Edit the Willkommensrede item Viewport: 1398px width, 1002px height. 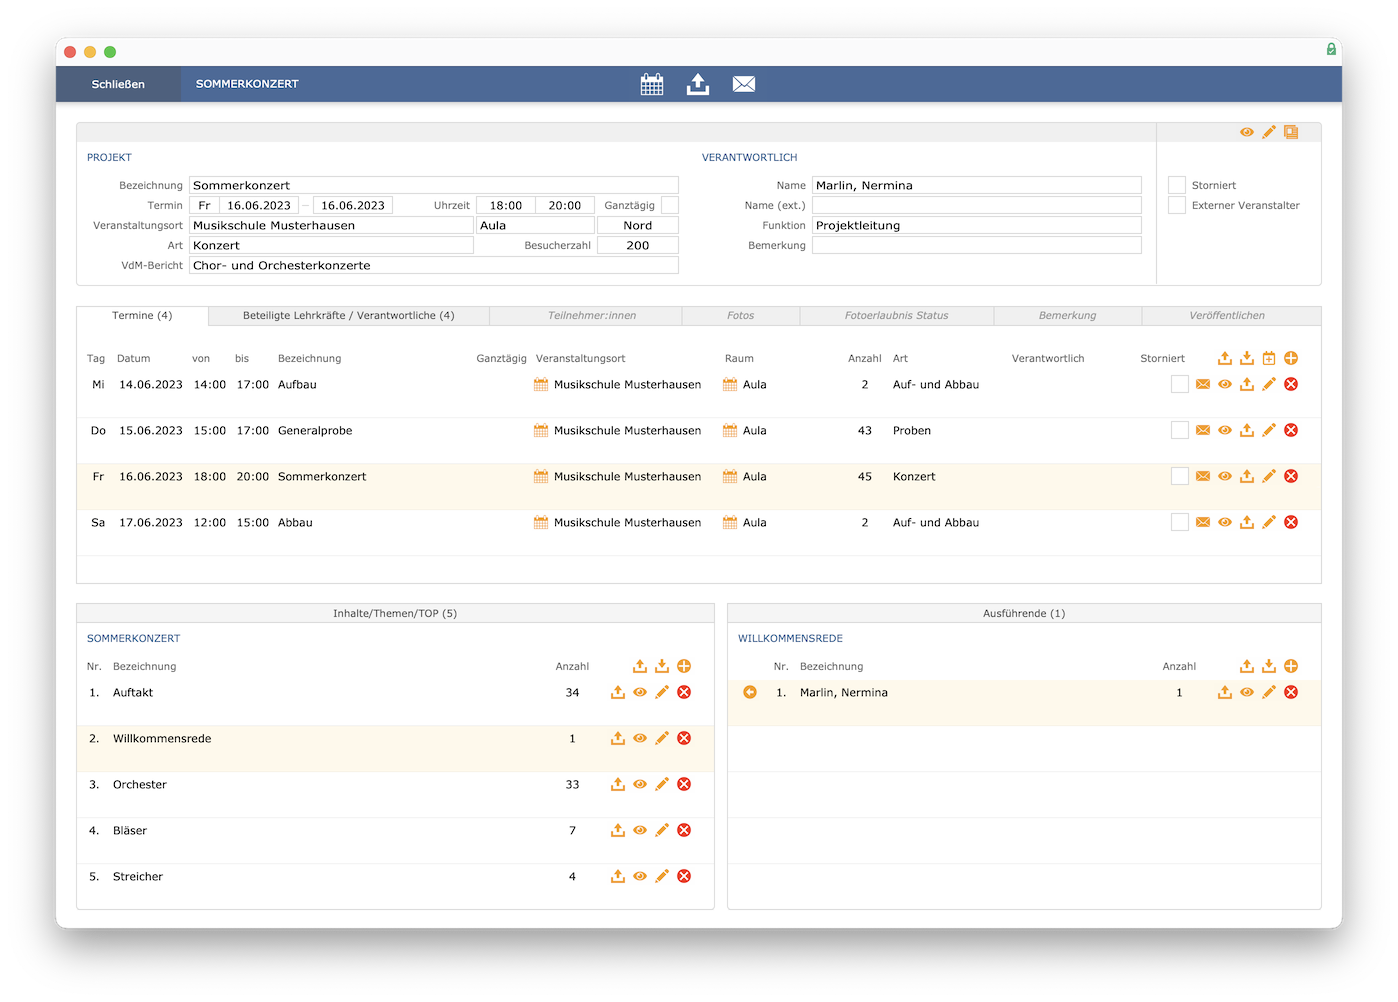[x=662, y=738]
